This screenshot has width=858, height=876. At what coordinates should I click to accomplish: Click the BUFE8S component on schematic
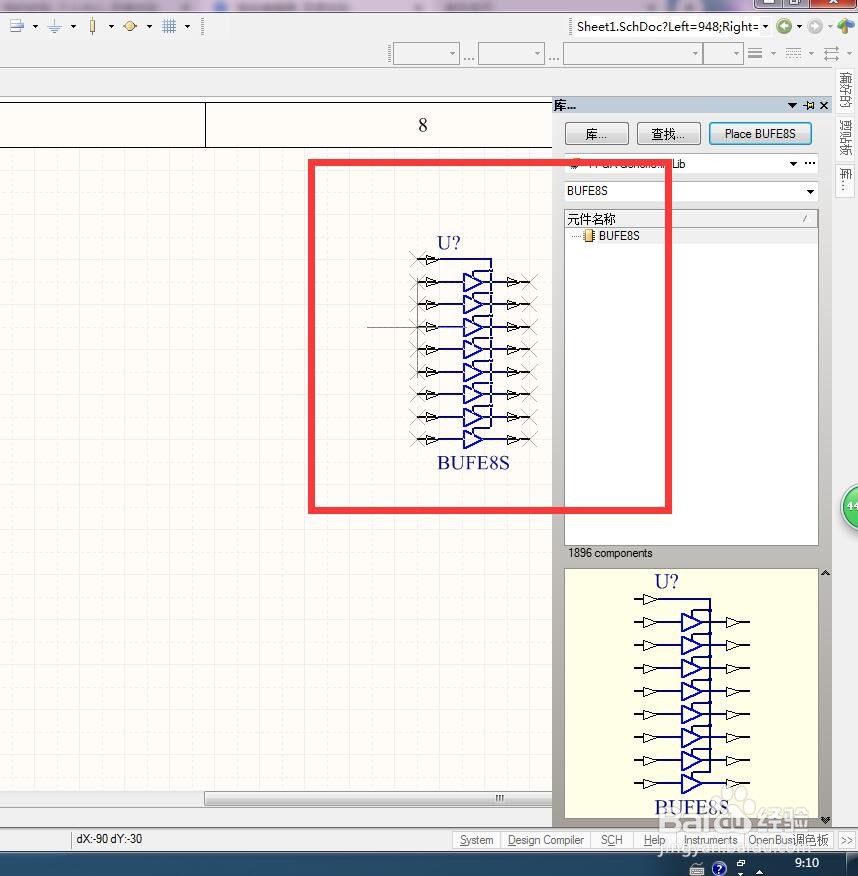[x=474, y=349]
